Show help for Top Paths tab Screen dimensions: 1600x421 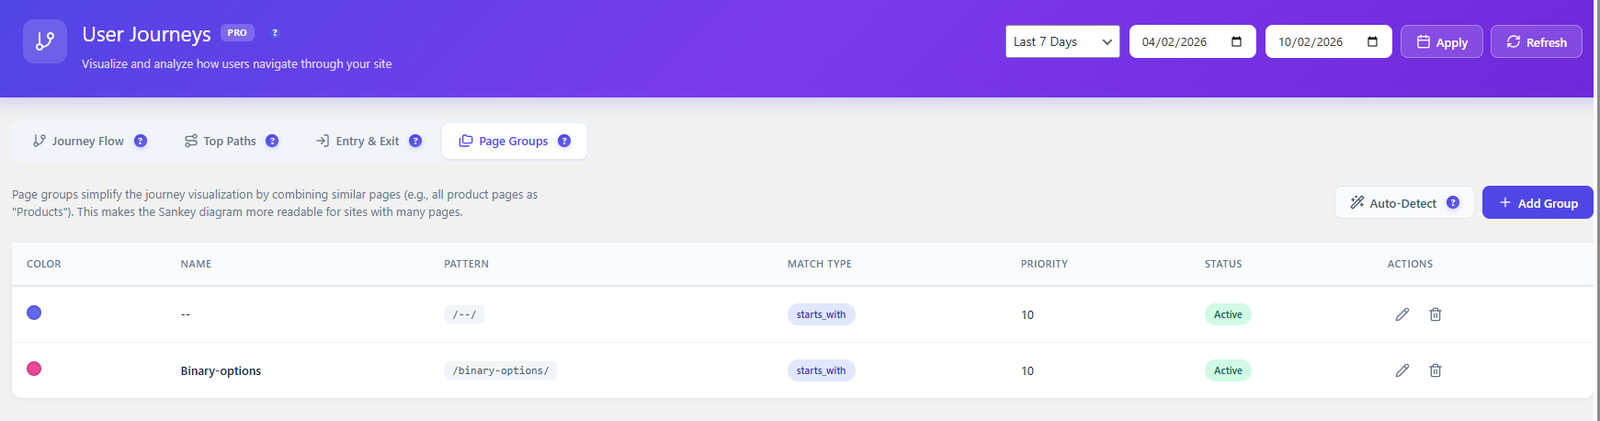(272, 141)
